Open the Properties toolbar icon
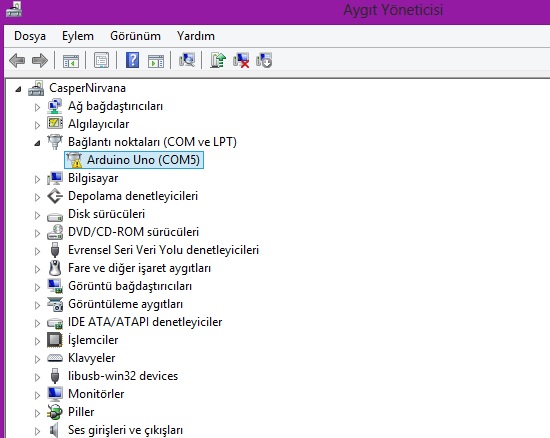Image resolution: width=550 pixels, height=438 pixels. [101, 60]
